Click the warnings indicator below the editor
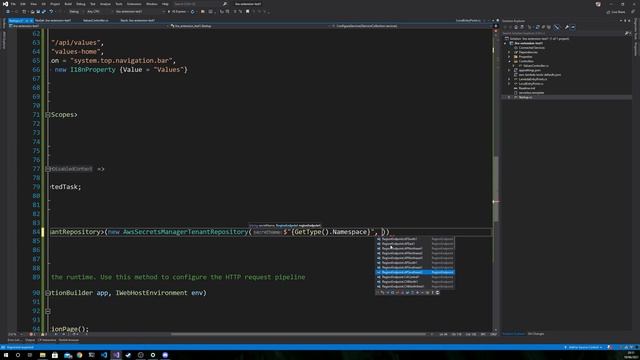Viewport: 640px width, 360px height. 44,334
